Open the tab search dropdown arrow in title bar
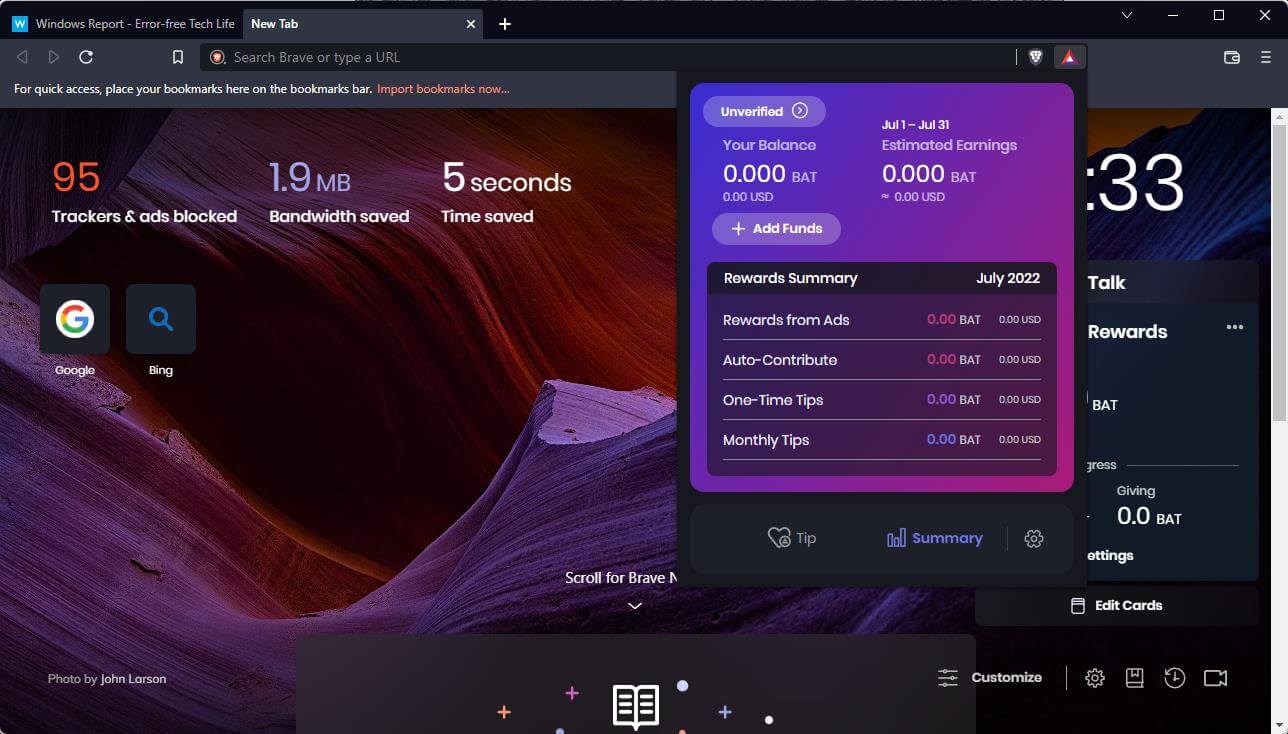 coord(1127,15)
